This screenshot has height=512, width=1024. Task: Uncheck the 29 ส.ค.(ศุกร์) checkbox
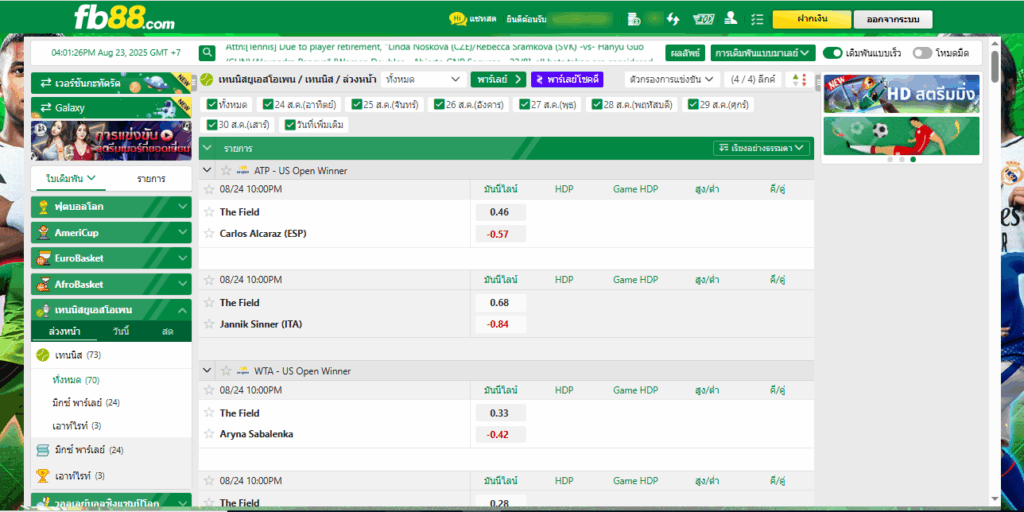693,104
